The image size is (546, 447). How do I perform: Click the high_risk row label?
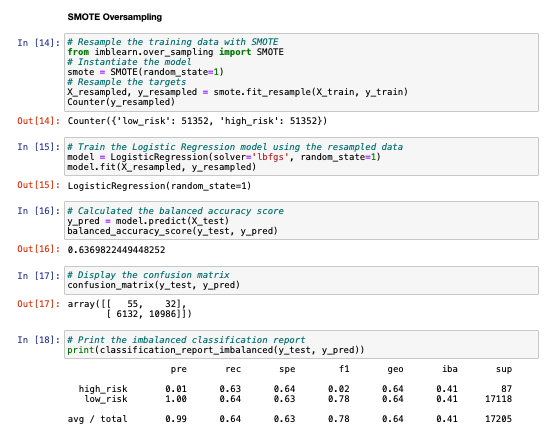tap(103, 389)
